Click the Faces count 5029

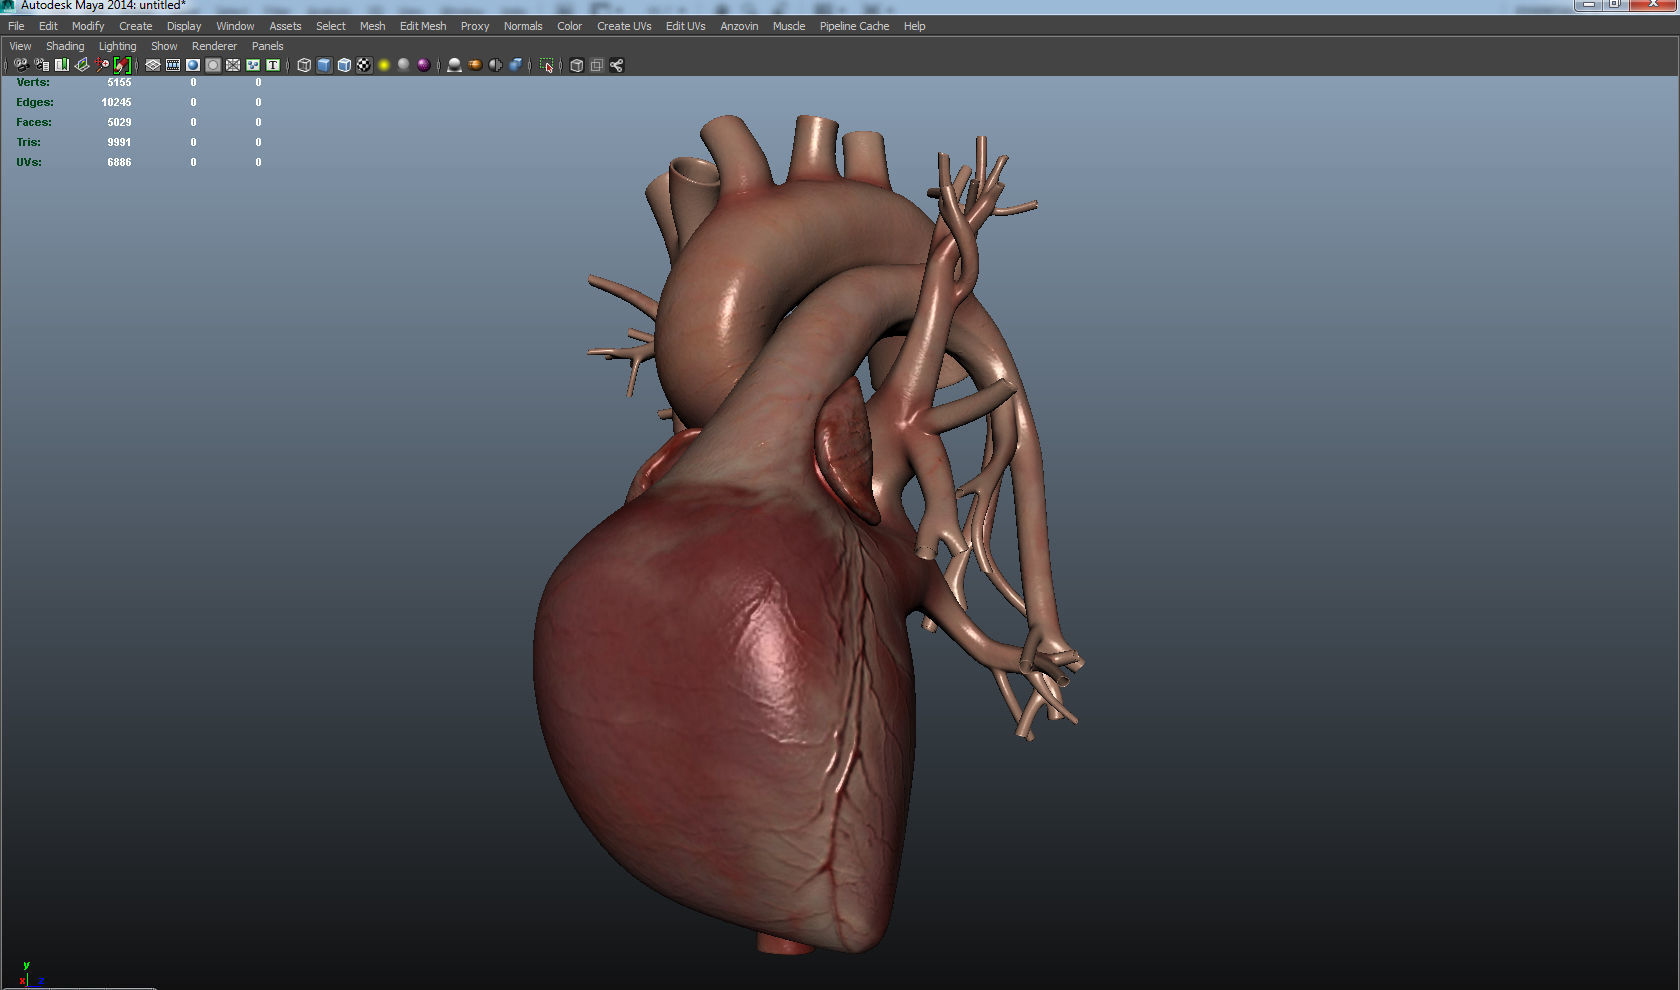119,122
